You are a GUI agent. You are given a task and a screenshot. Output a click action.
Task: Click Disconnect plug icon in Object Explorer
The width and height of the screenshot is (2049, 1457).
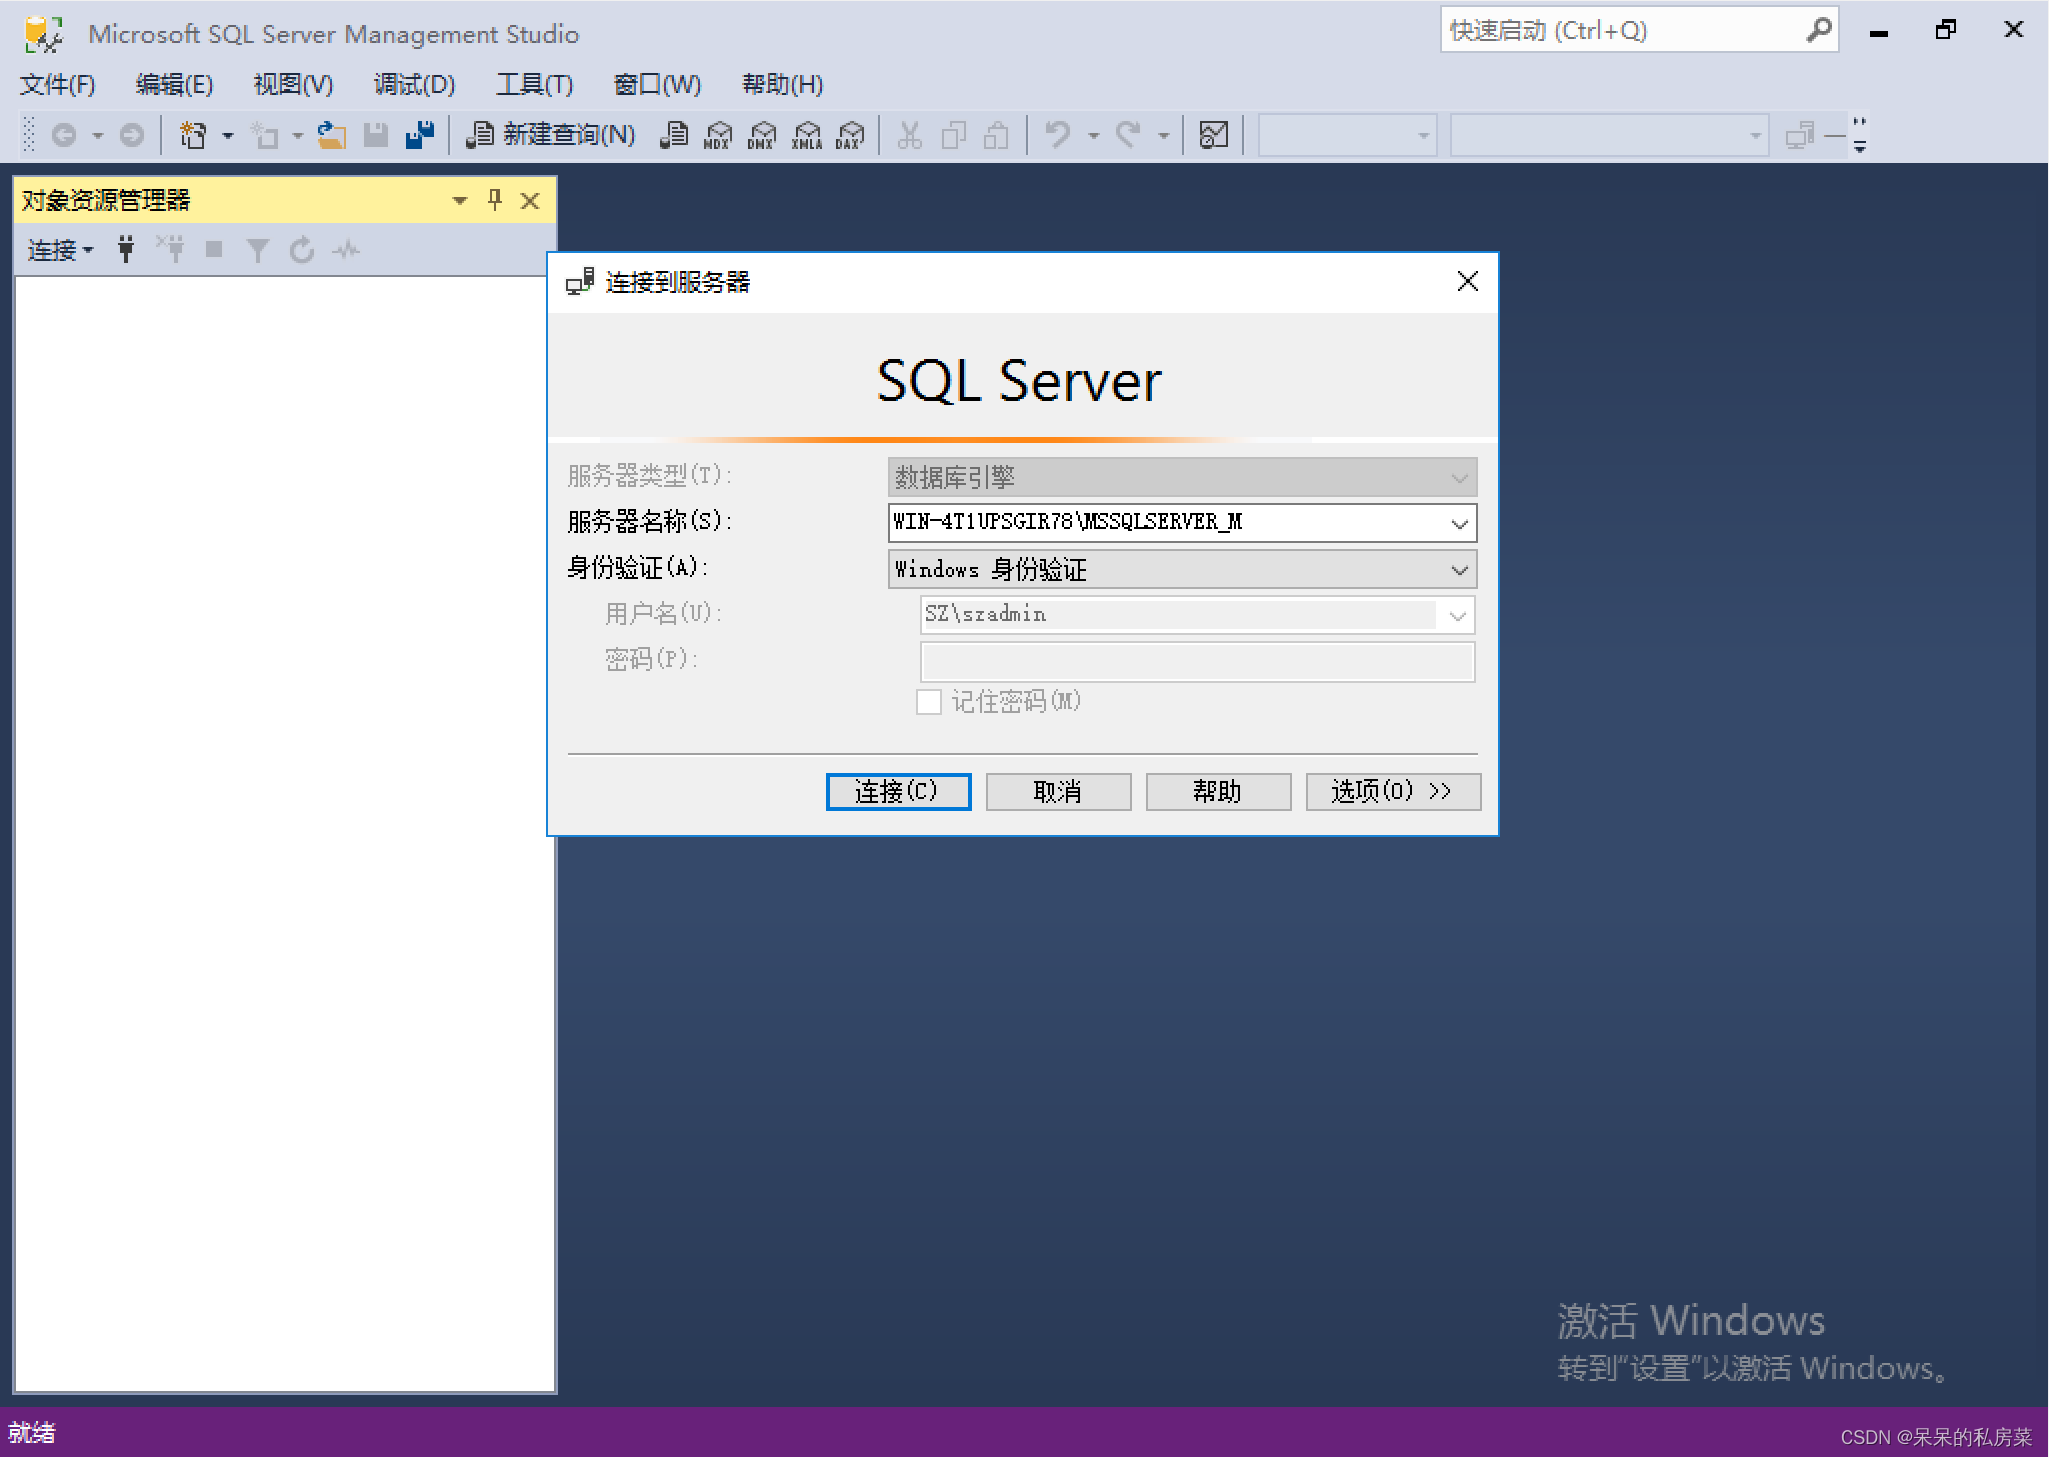(170, 250)
